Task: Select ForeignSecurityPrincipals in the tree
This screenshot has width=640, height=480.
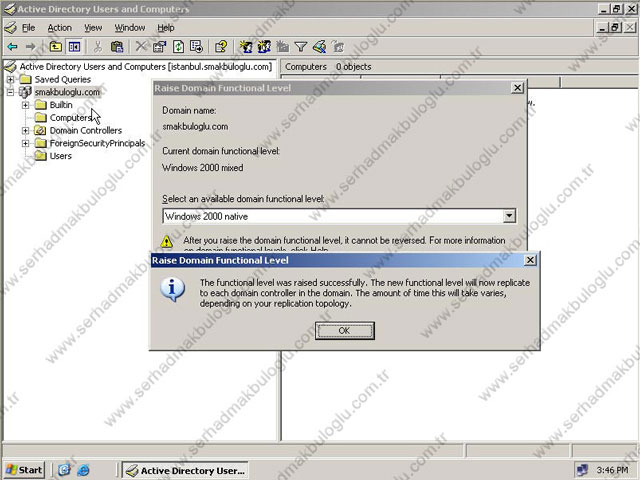Action: [97, 143]
